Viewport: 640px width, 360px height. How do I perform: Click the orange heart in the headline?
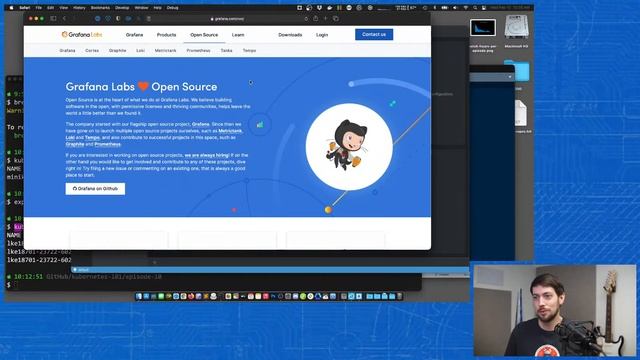coord(143,87)
